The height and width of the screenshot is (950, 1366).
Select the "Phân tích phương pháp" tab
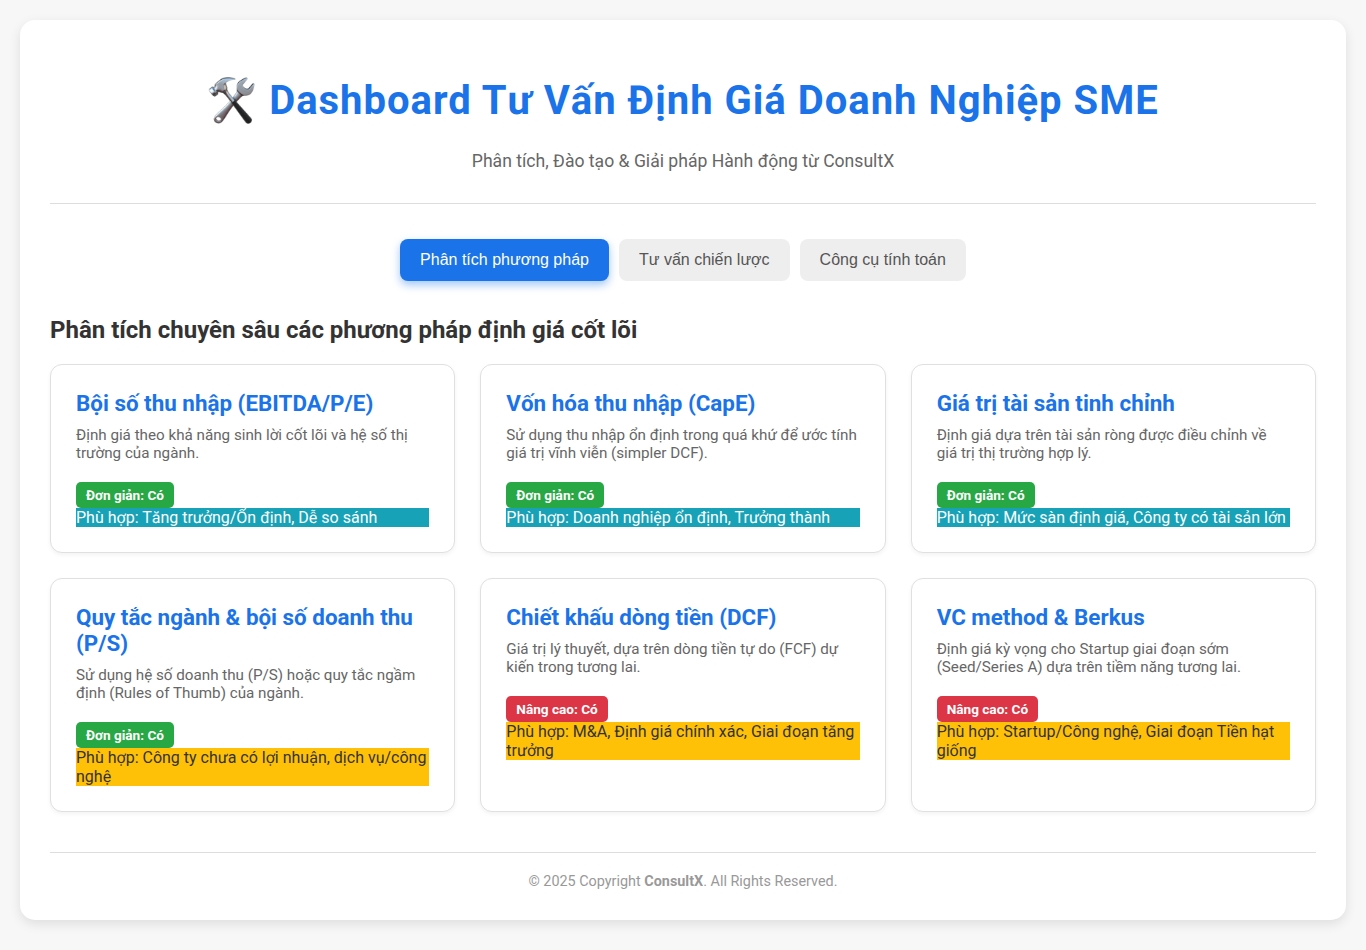504,260
